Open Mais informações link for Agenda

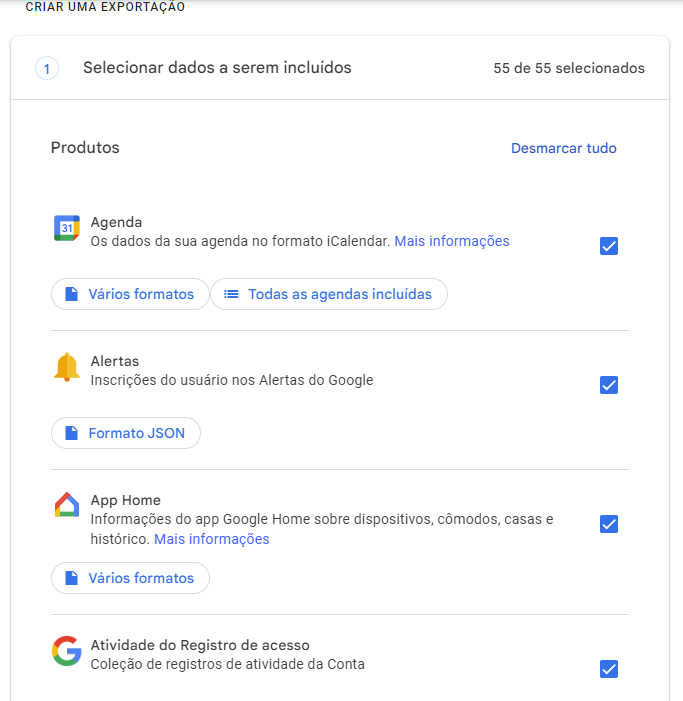click(451, 241)
